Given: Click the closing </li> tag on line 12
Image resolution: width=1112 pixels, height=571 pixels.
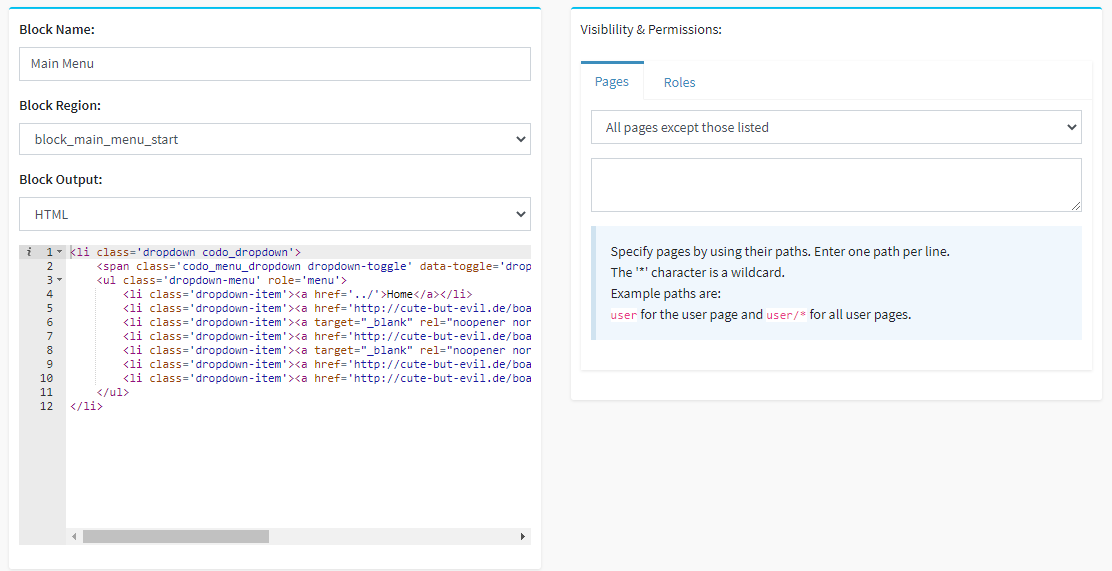Looking at the screenshot, I should (x=87, y=406).
